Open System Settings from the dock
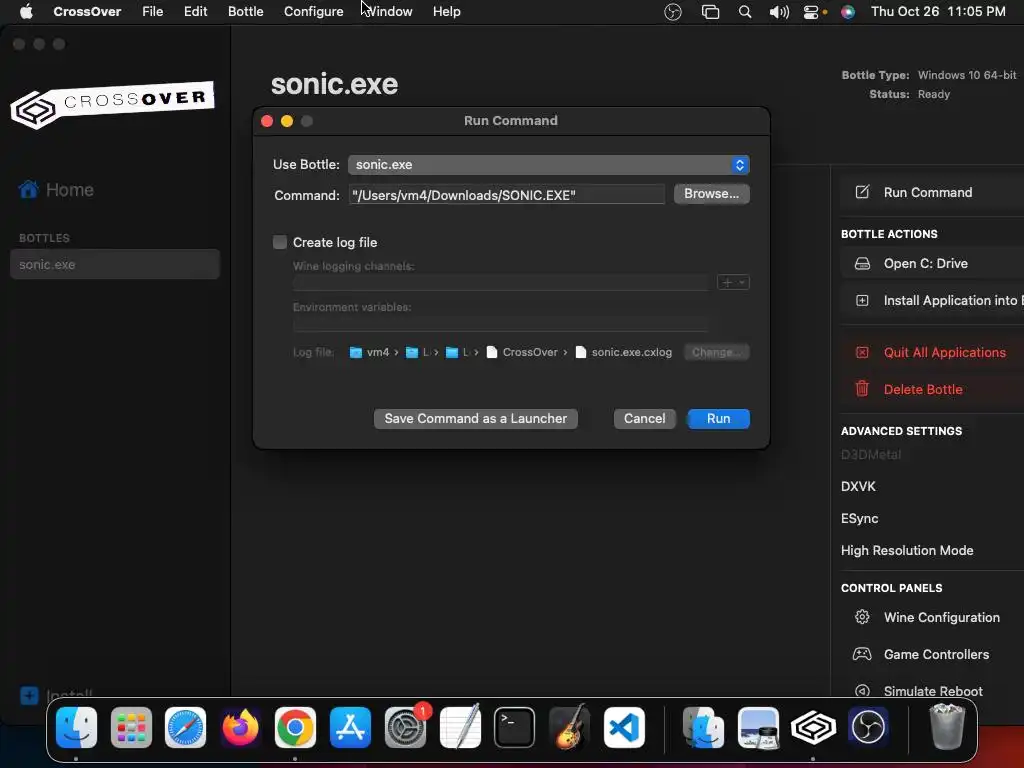 [405, 727]
